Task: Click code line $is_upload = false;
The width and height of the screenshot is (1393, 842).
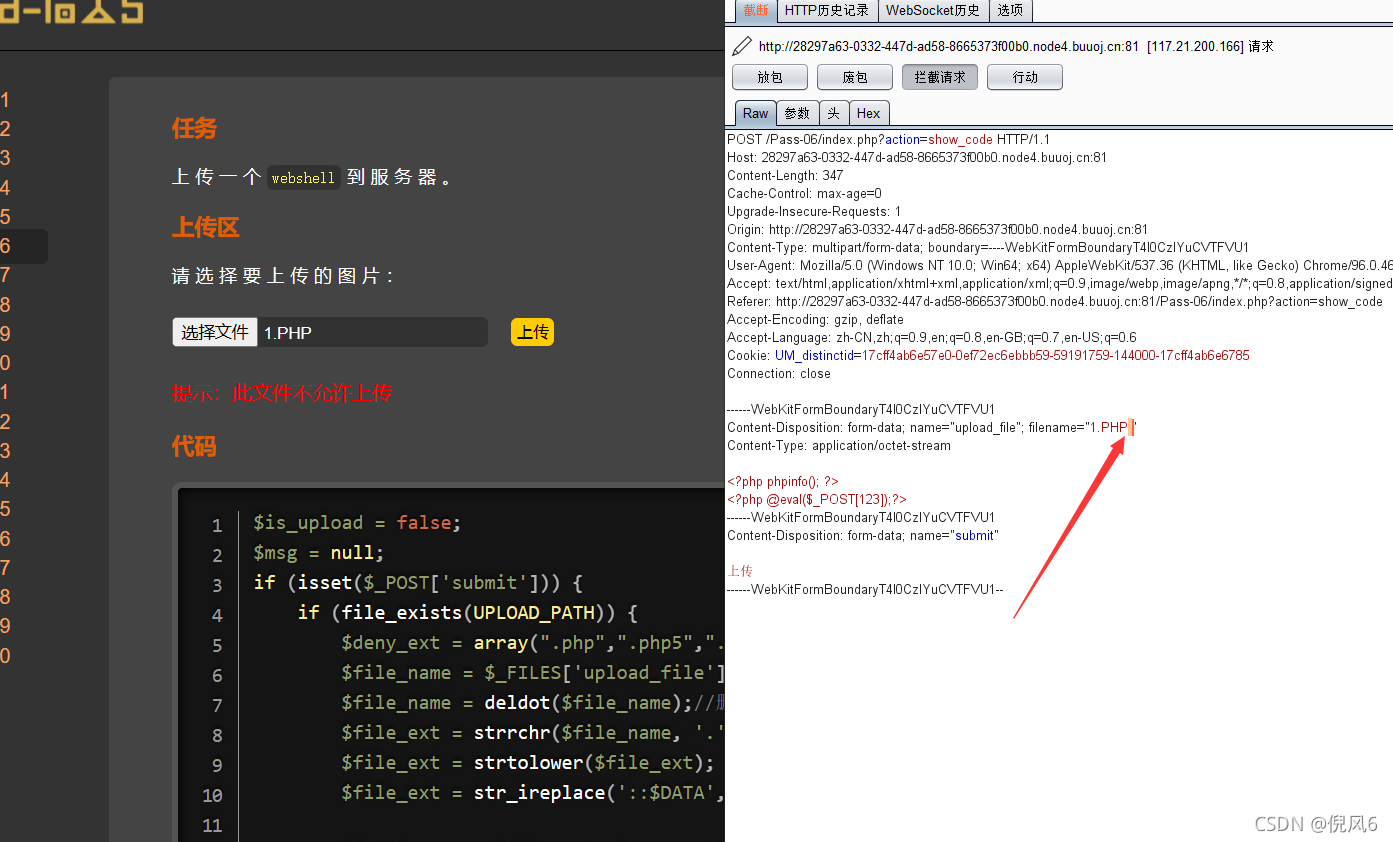Action: point(357,523)
